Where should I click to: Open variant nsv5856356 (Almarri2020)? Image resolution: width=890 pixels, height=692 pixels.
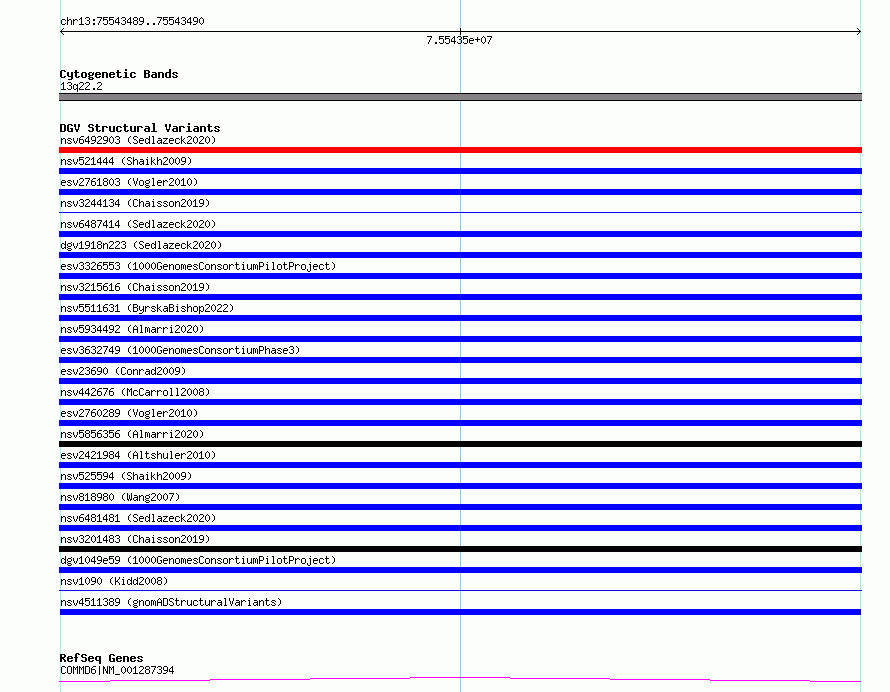[132, 434]
